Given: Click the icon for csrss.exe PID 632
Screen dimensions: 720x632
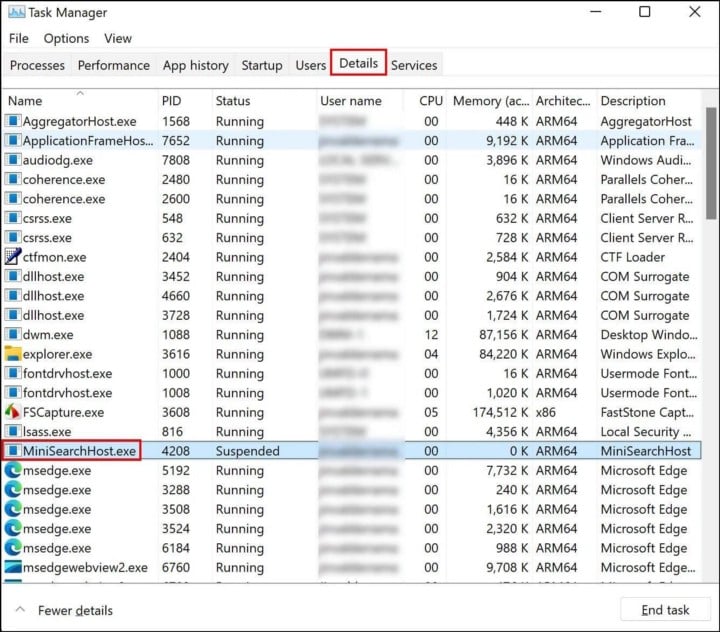Looking at the screenshot, I should (x=13, y=237).
